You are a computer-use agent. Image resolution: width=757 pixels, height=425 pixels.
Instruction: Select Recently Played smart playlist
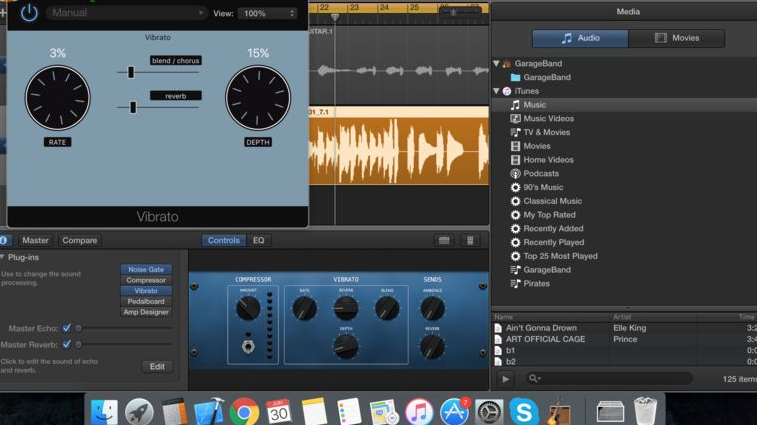(x=547, y=242)
